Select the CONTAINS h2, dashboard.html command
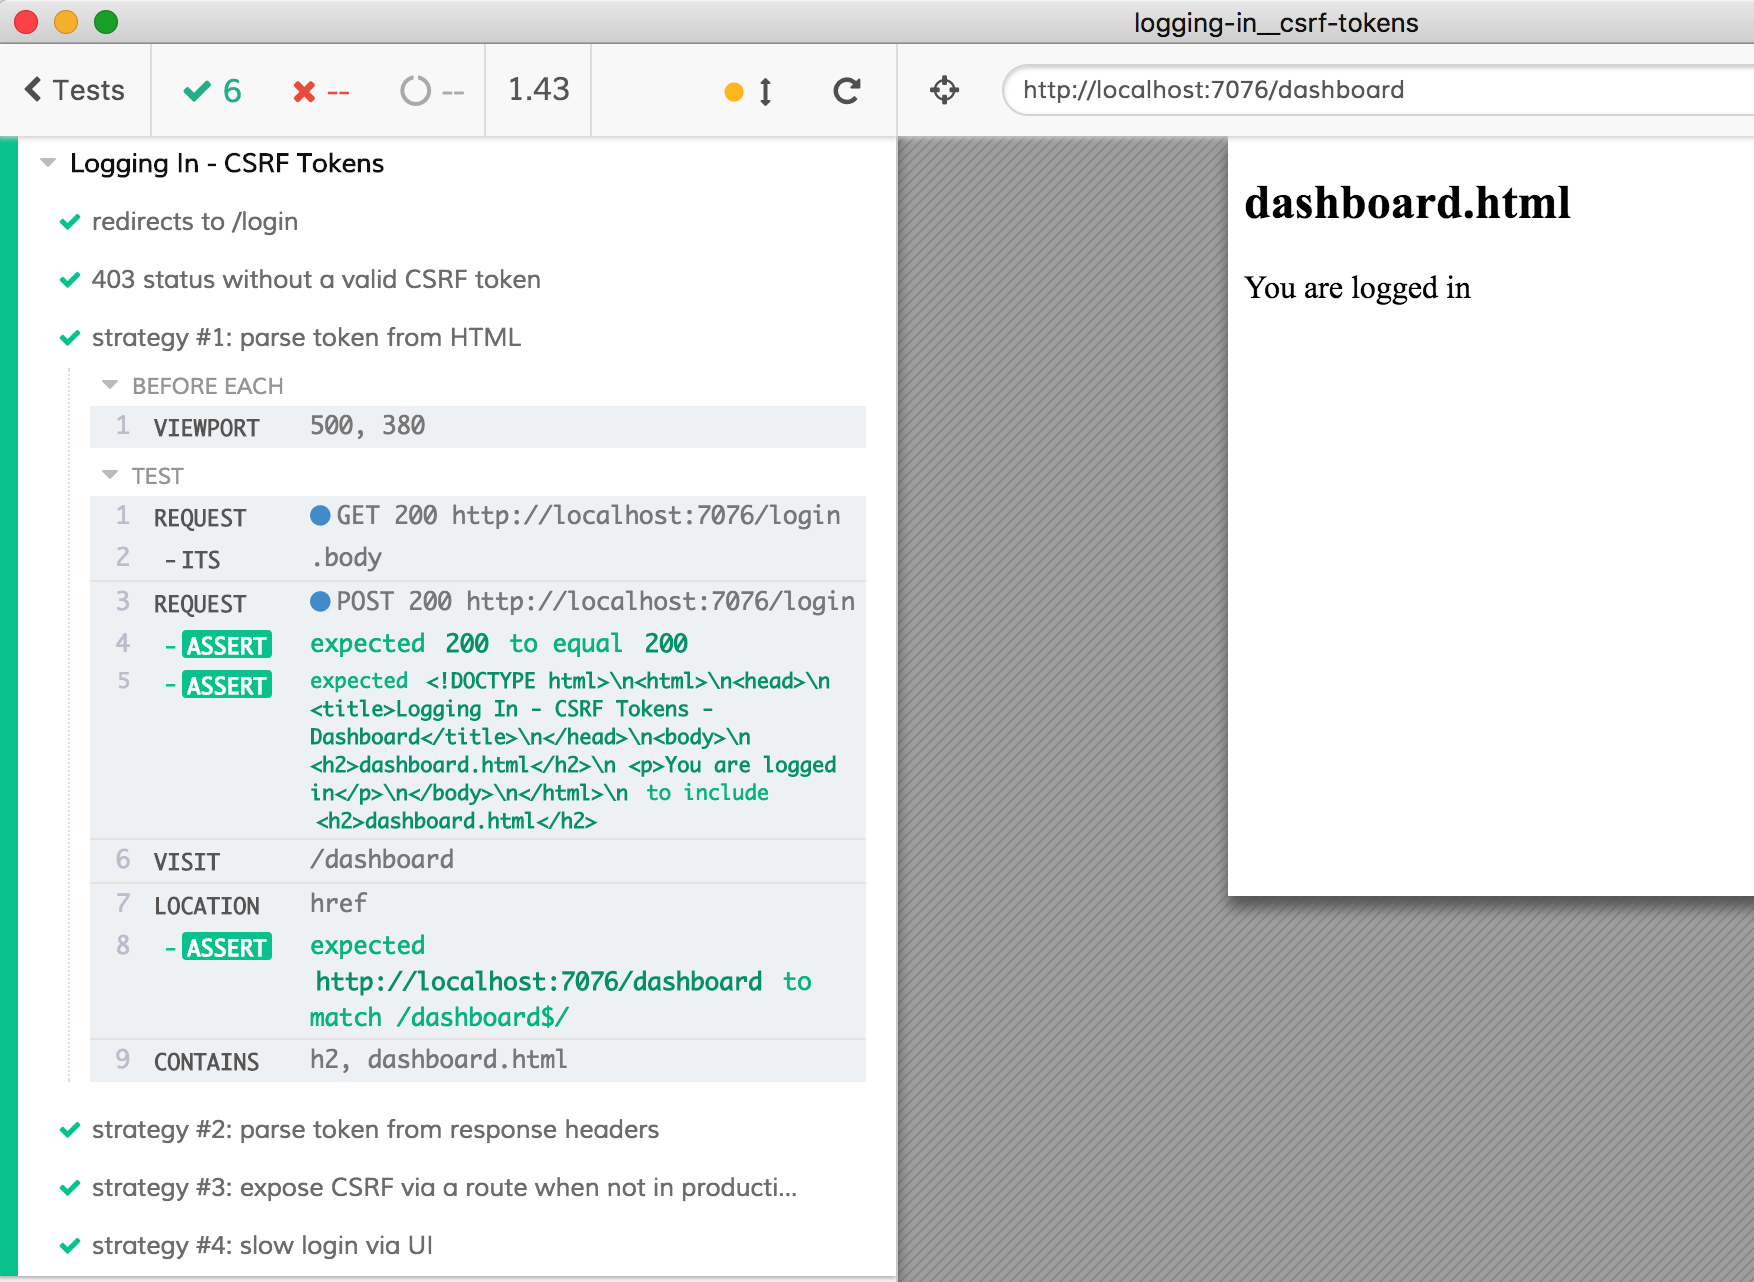1754x1282 pixels. click(x=478, y=1061)
